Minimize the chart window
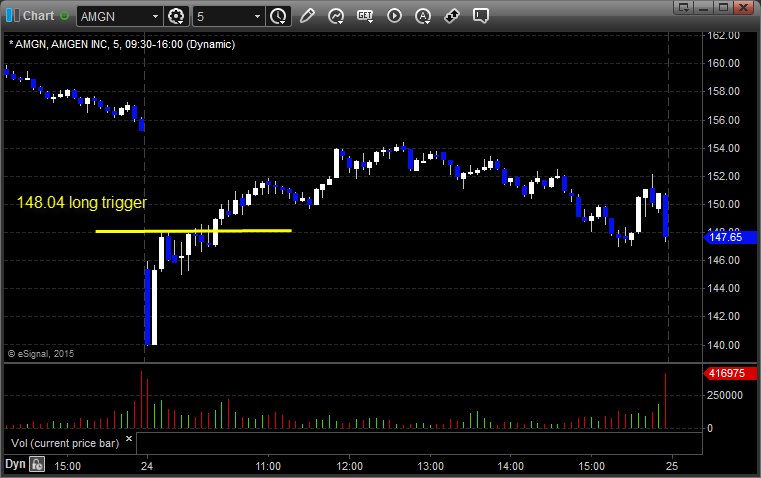Image resolution: width=761 pixels, height=478 pixels. click(x=704, y=7)
